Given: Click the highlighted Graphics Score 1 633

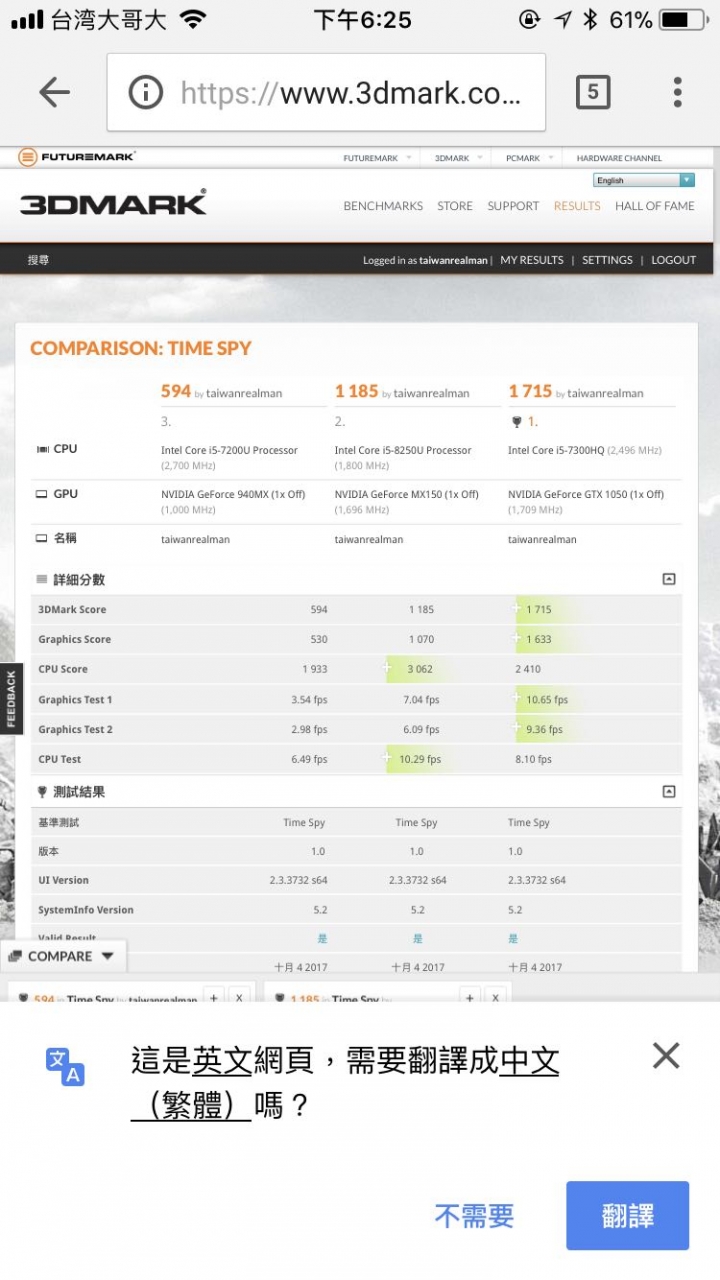Looking at the screenshot, I should tap(539, 639).
